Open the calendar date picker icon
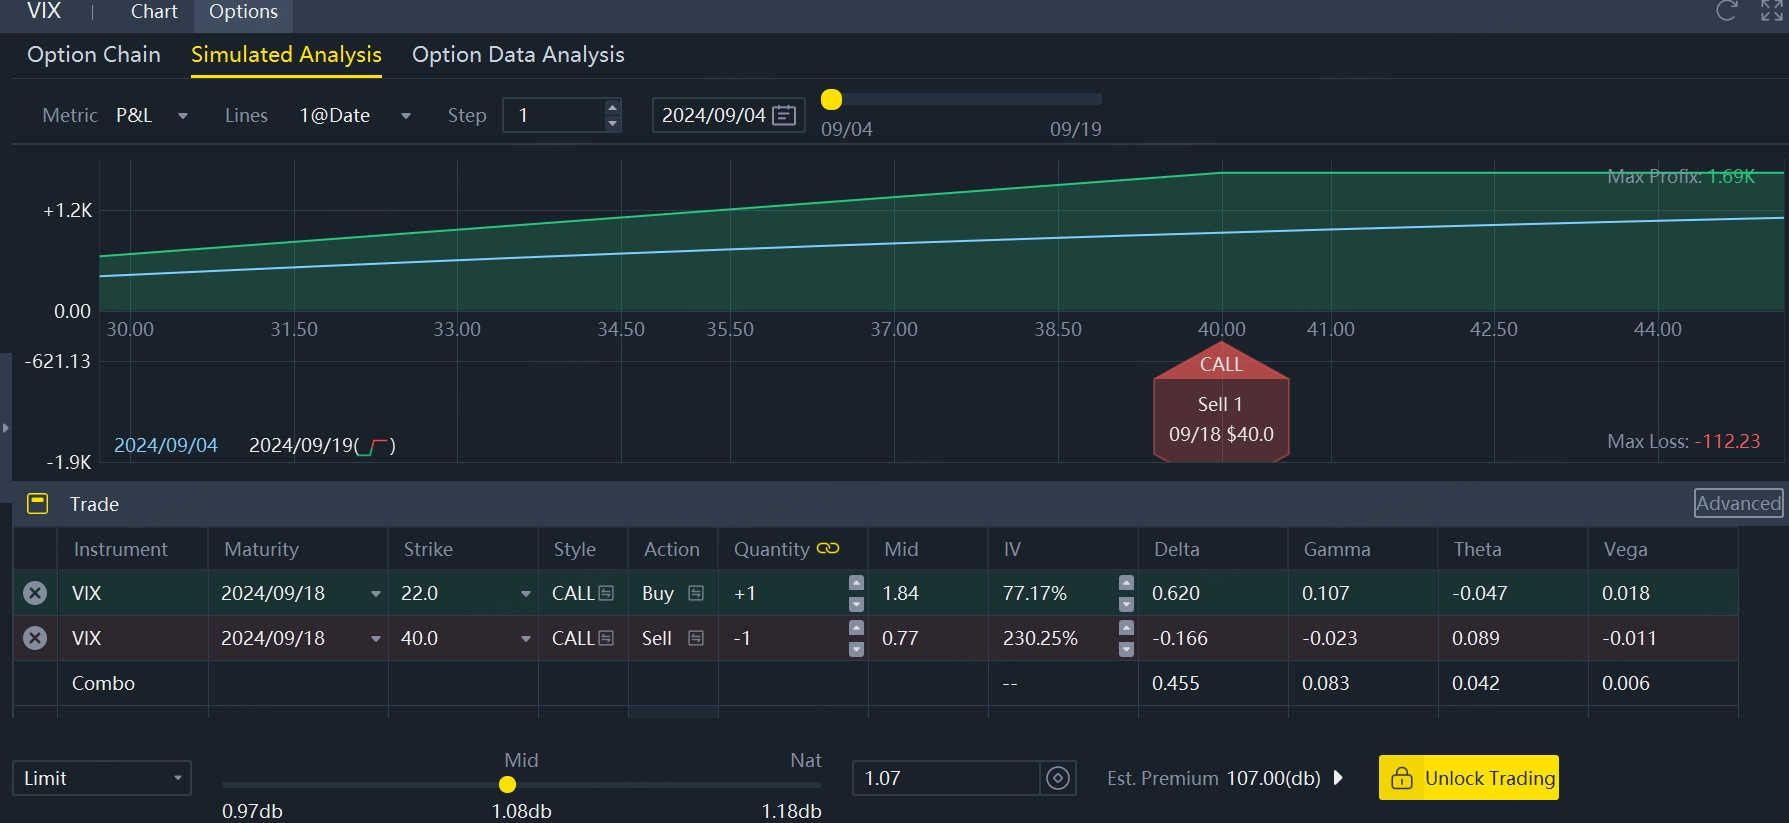The width and height of the screenshot is (1789, 823). coord(785,115)
